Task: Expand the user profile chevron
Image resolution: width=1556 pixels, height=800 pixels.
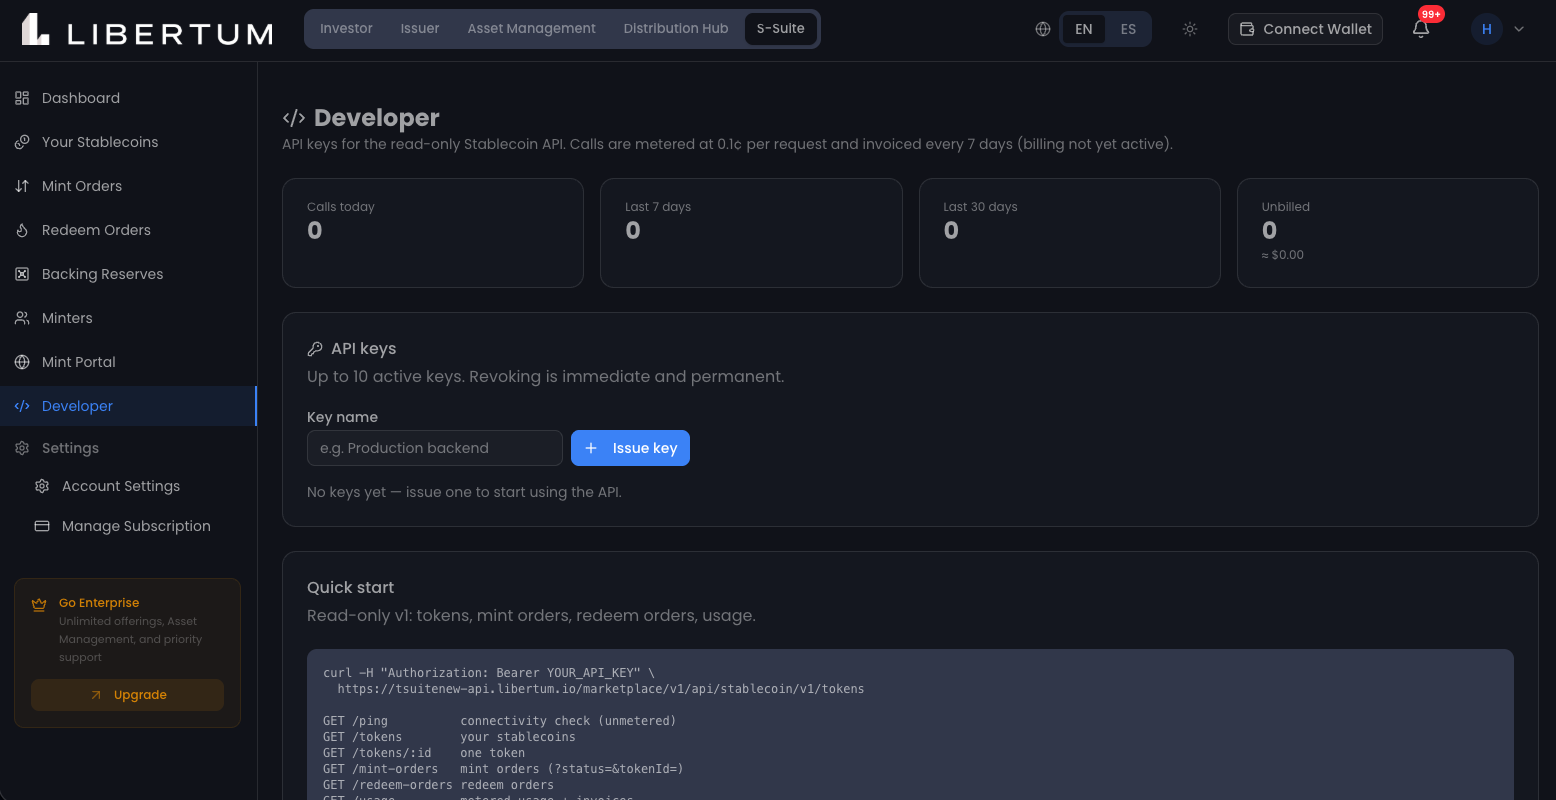Action: tap(1519, 29)
